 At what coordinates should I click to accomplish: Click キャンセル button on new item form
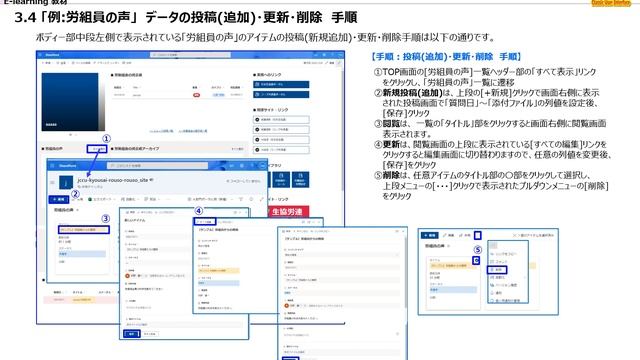(x=150, y=334)
